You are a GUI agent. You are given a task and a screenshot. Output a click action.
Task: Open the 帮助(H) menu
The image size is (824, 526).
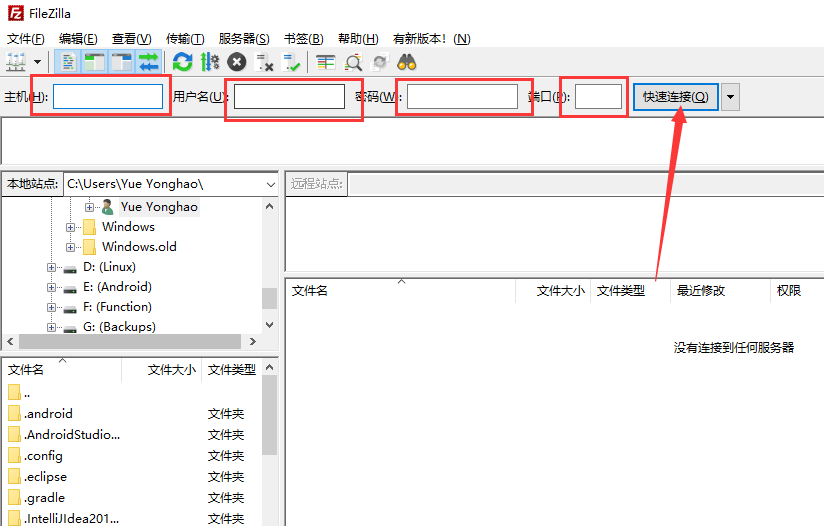tap(358, 39)
